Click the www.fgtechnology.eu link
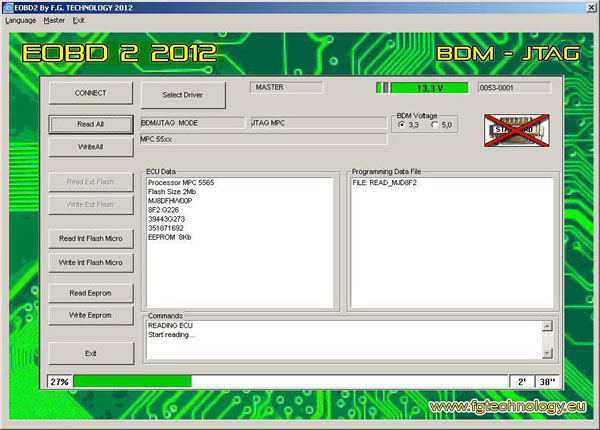 [x=507, y=406]
